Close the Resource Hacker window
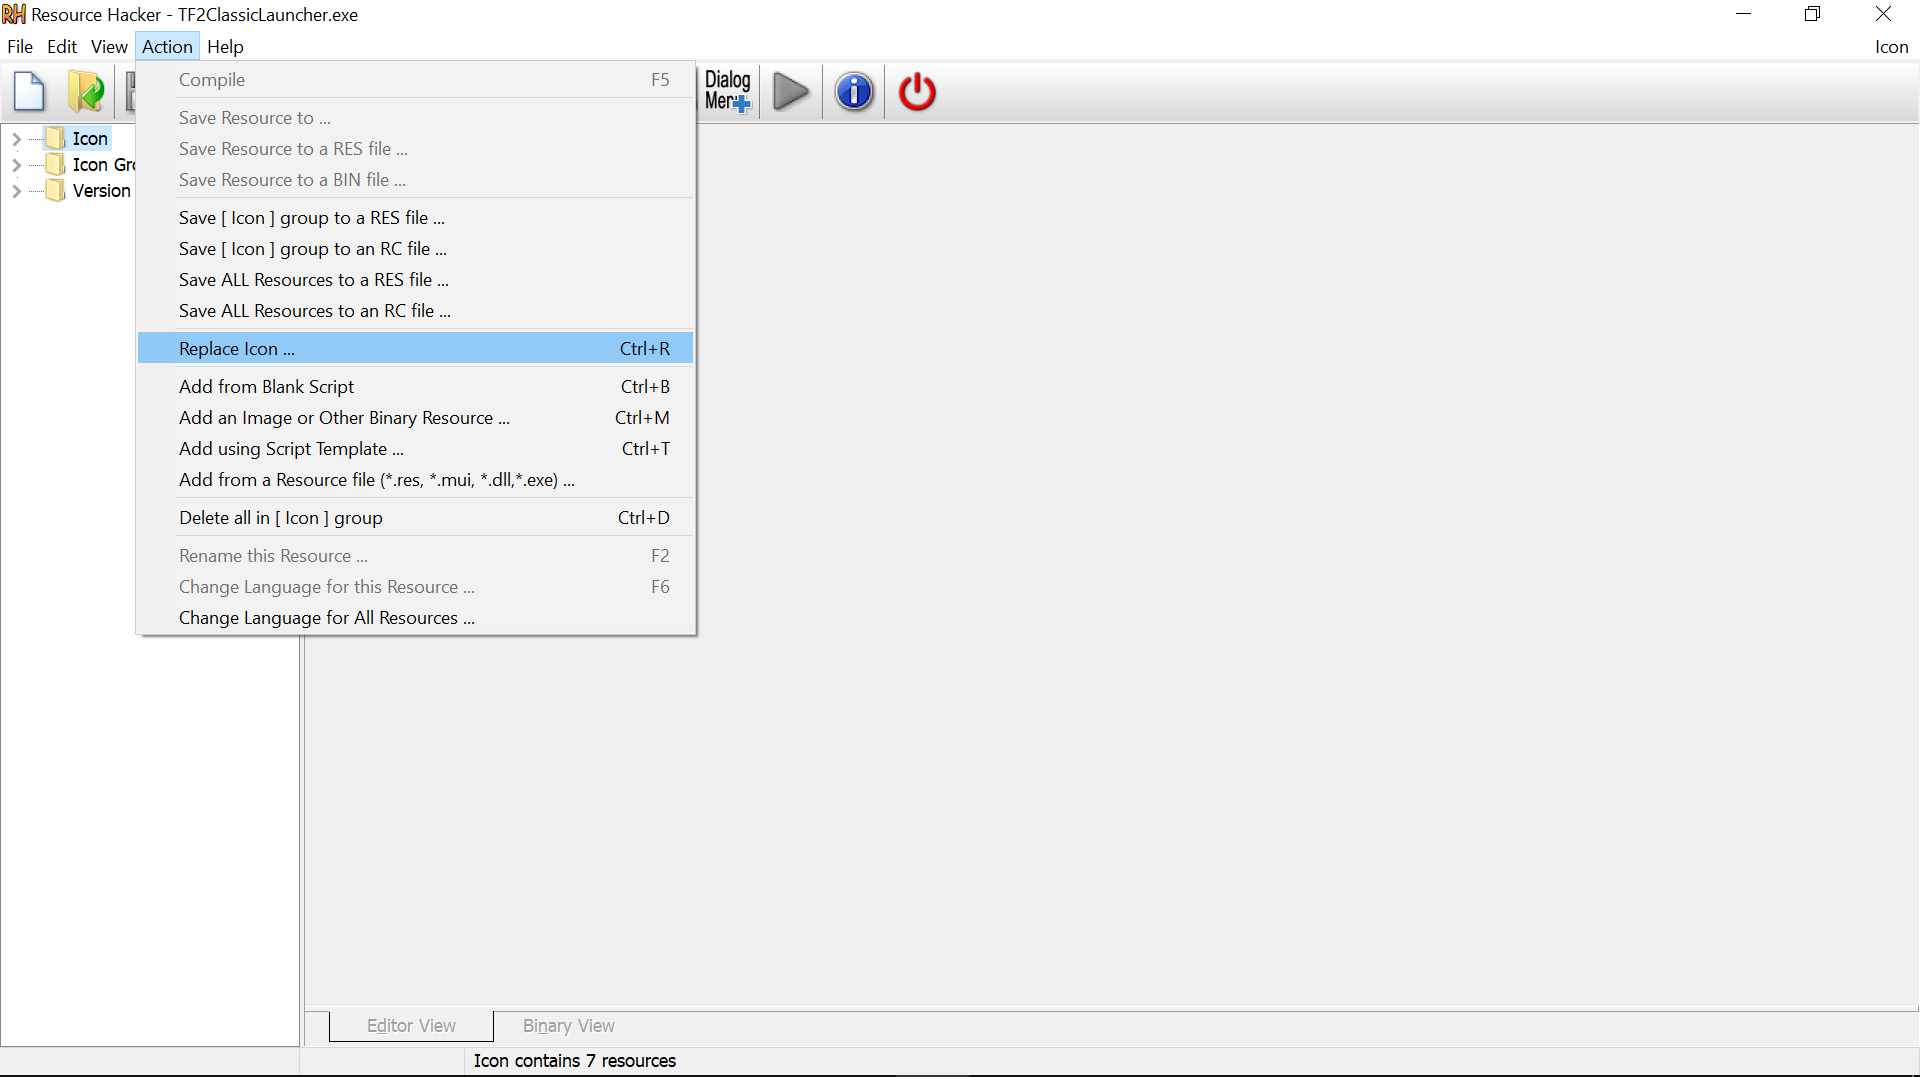1920x1077 pixels. pyautogui.click(x=1883, y=14)
